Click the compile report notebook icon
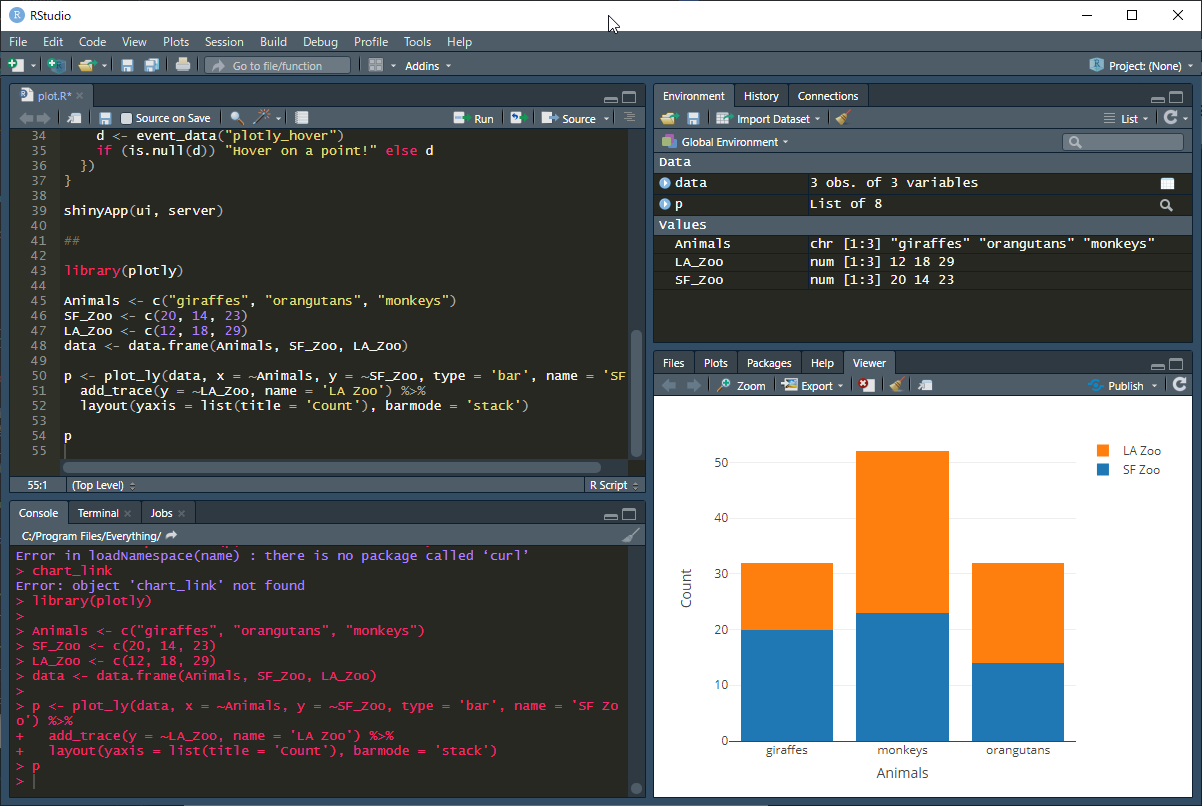Screen dimensions: 1202x806 302,118
